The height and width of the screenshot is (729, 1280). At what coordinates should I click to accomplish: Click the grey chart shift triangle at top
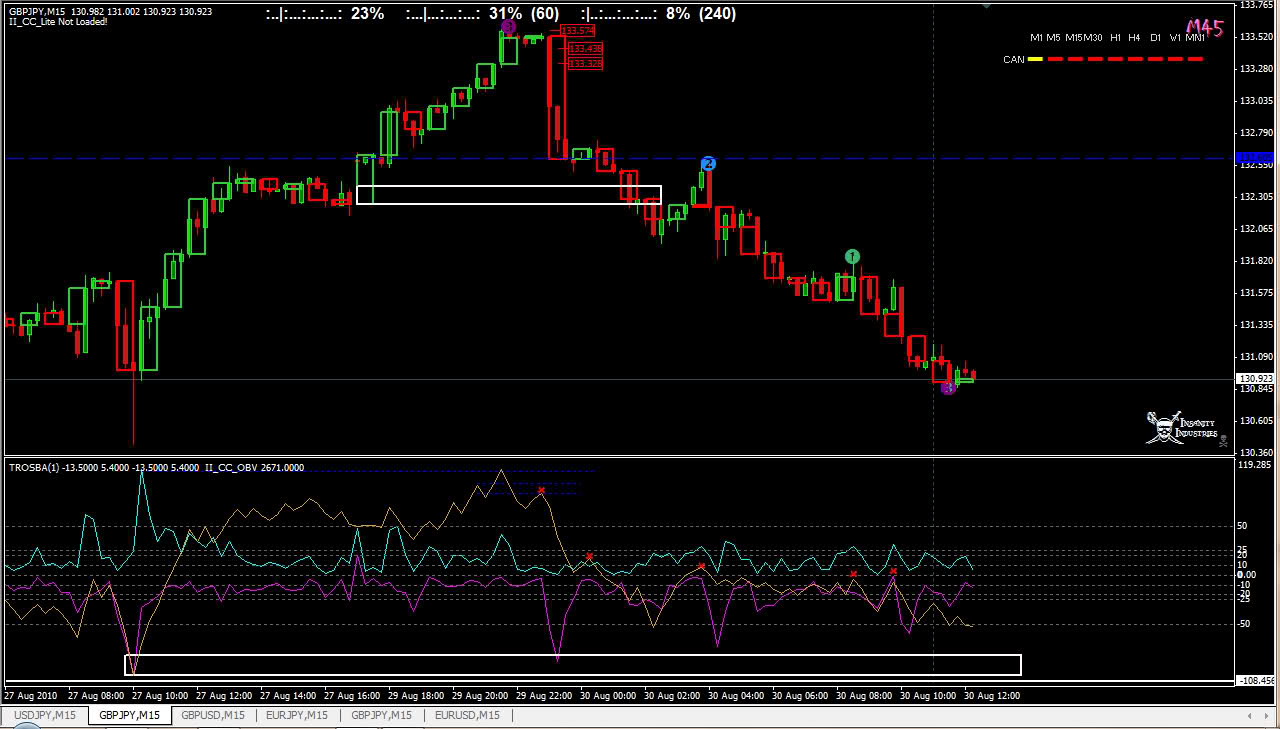[987, 5]
